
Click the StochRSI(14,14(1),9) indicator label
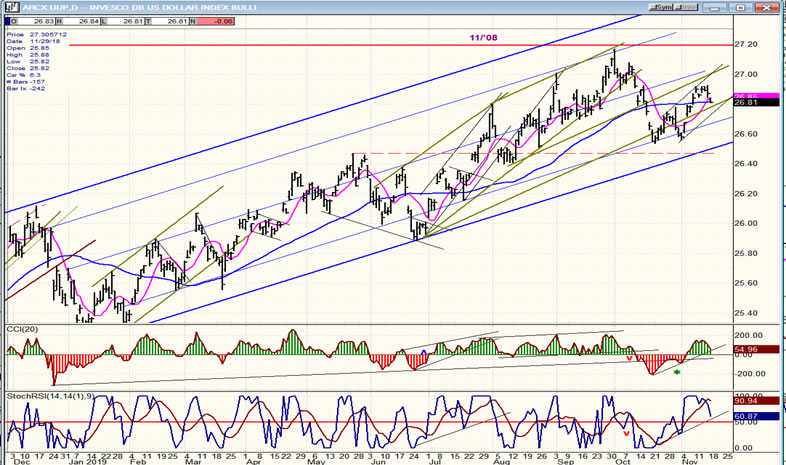point(49,396)
